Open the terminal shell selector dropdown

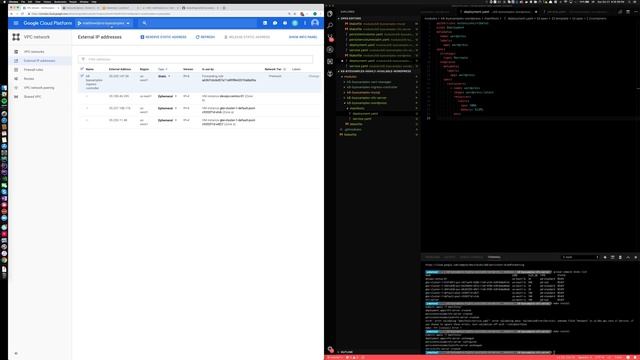coord(580,257)
